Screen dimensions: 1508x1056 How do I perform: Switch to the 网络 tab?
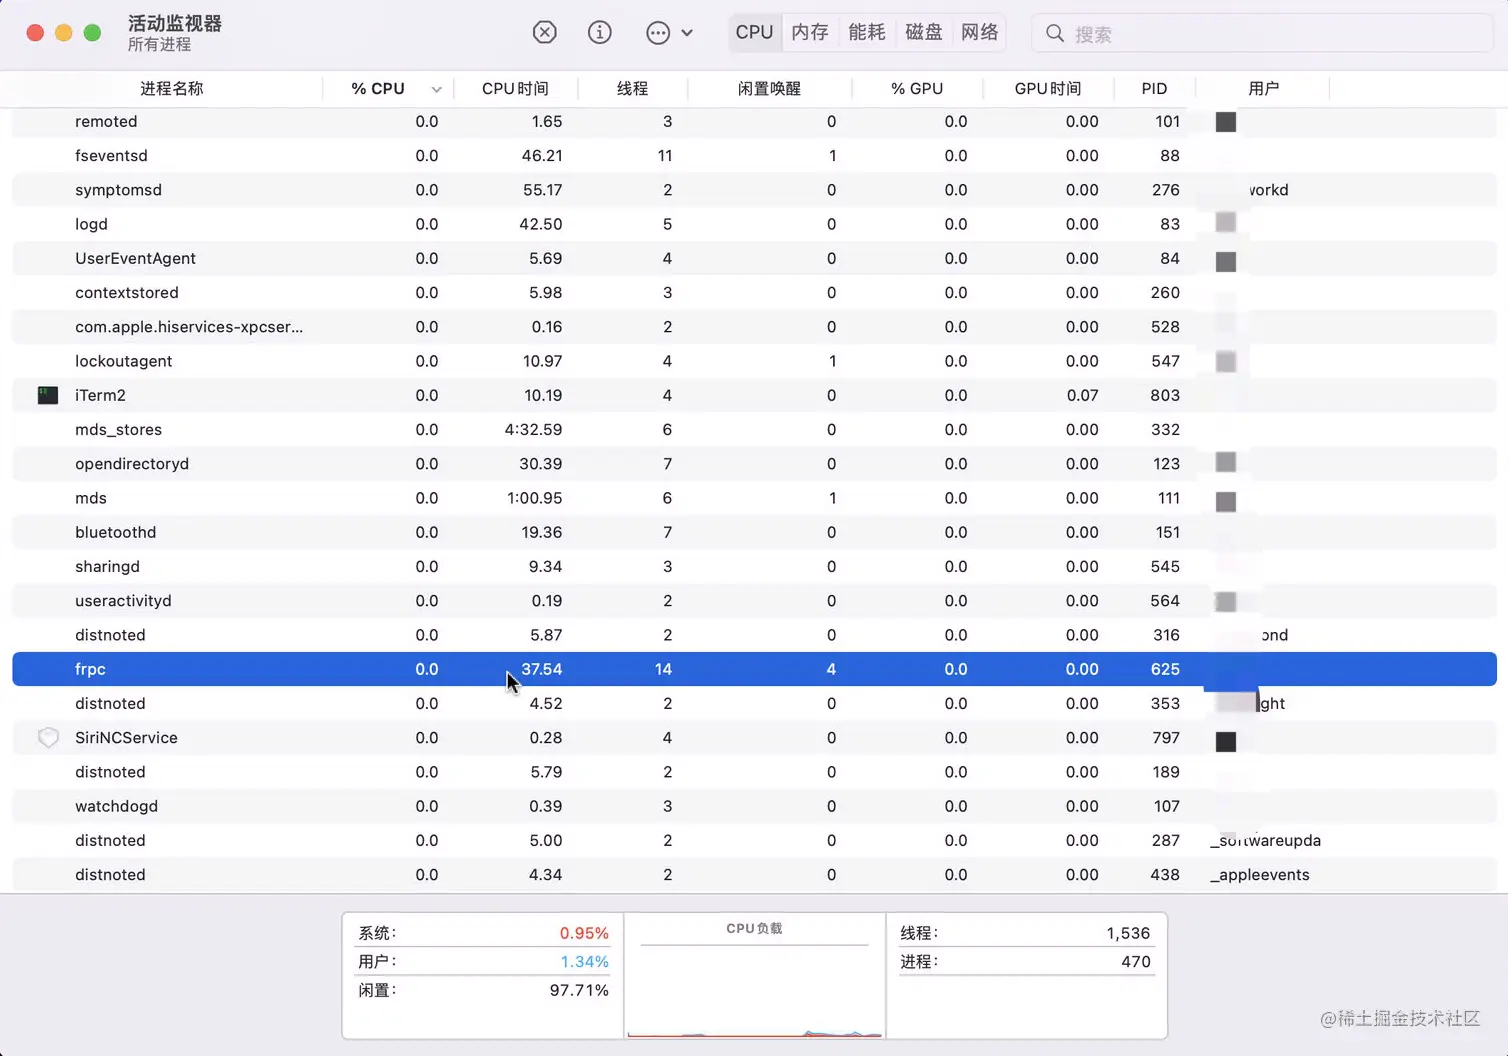pyautogui.click(x=979, y=33)
